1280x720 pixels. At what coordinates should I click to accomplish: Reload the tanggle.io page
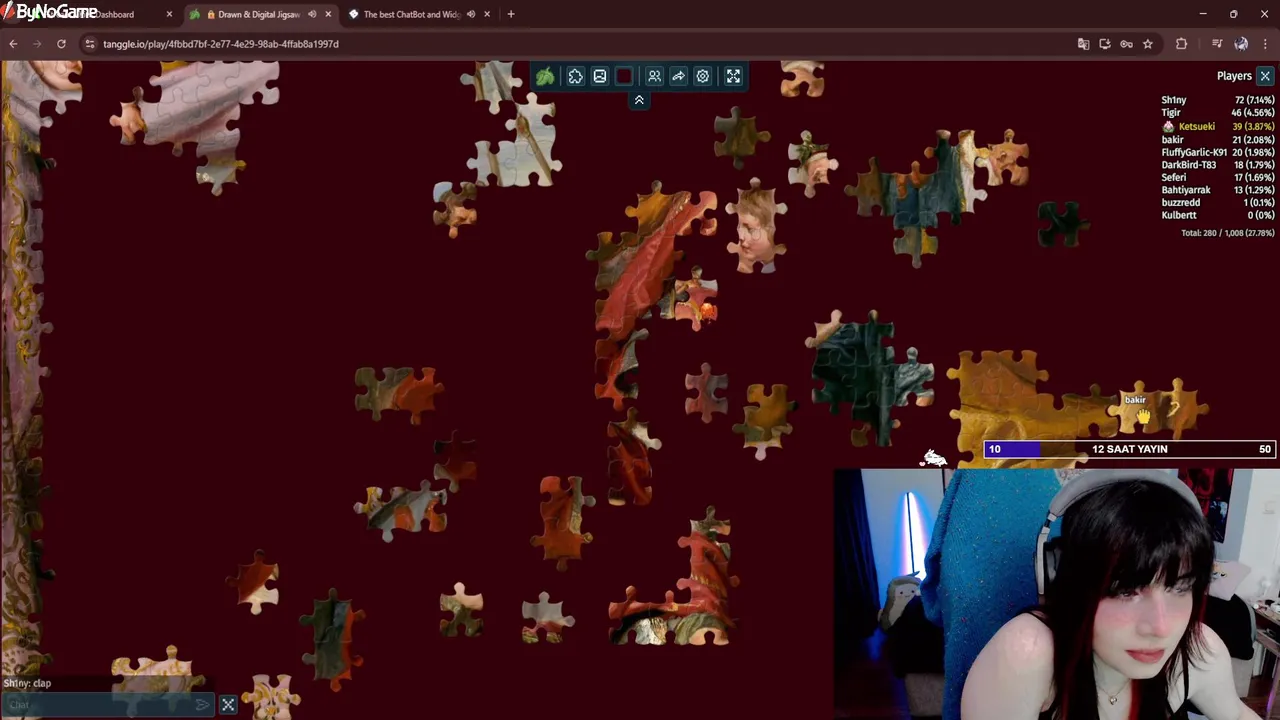pos(61,44)
